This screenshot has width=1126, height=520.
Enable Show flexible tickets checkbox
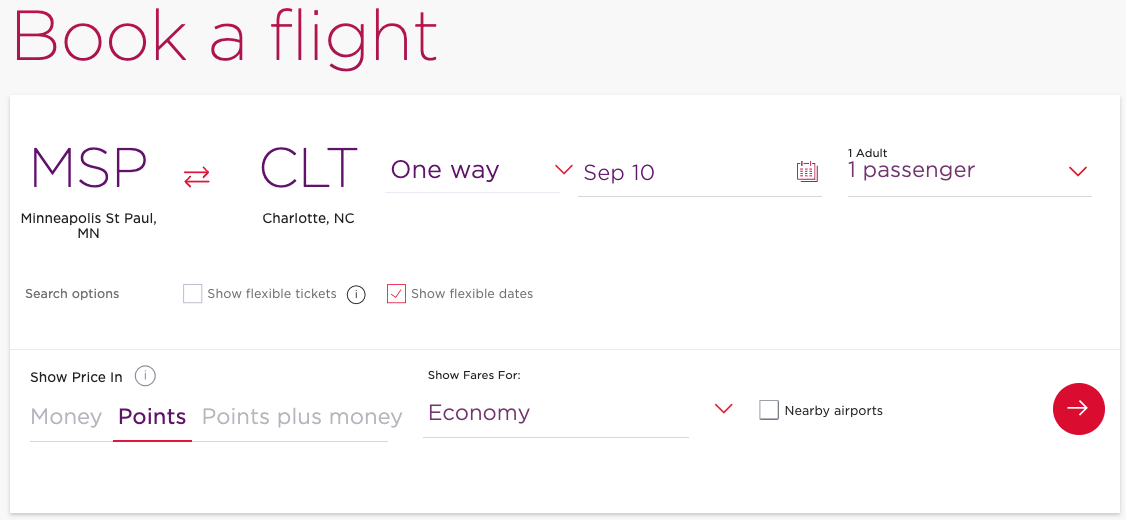coord(193,294)
